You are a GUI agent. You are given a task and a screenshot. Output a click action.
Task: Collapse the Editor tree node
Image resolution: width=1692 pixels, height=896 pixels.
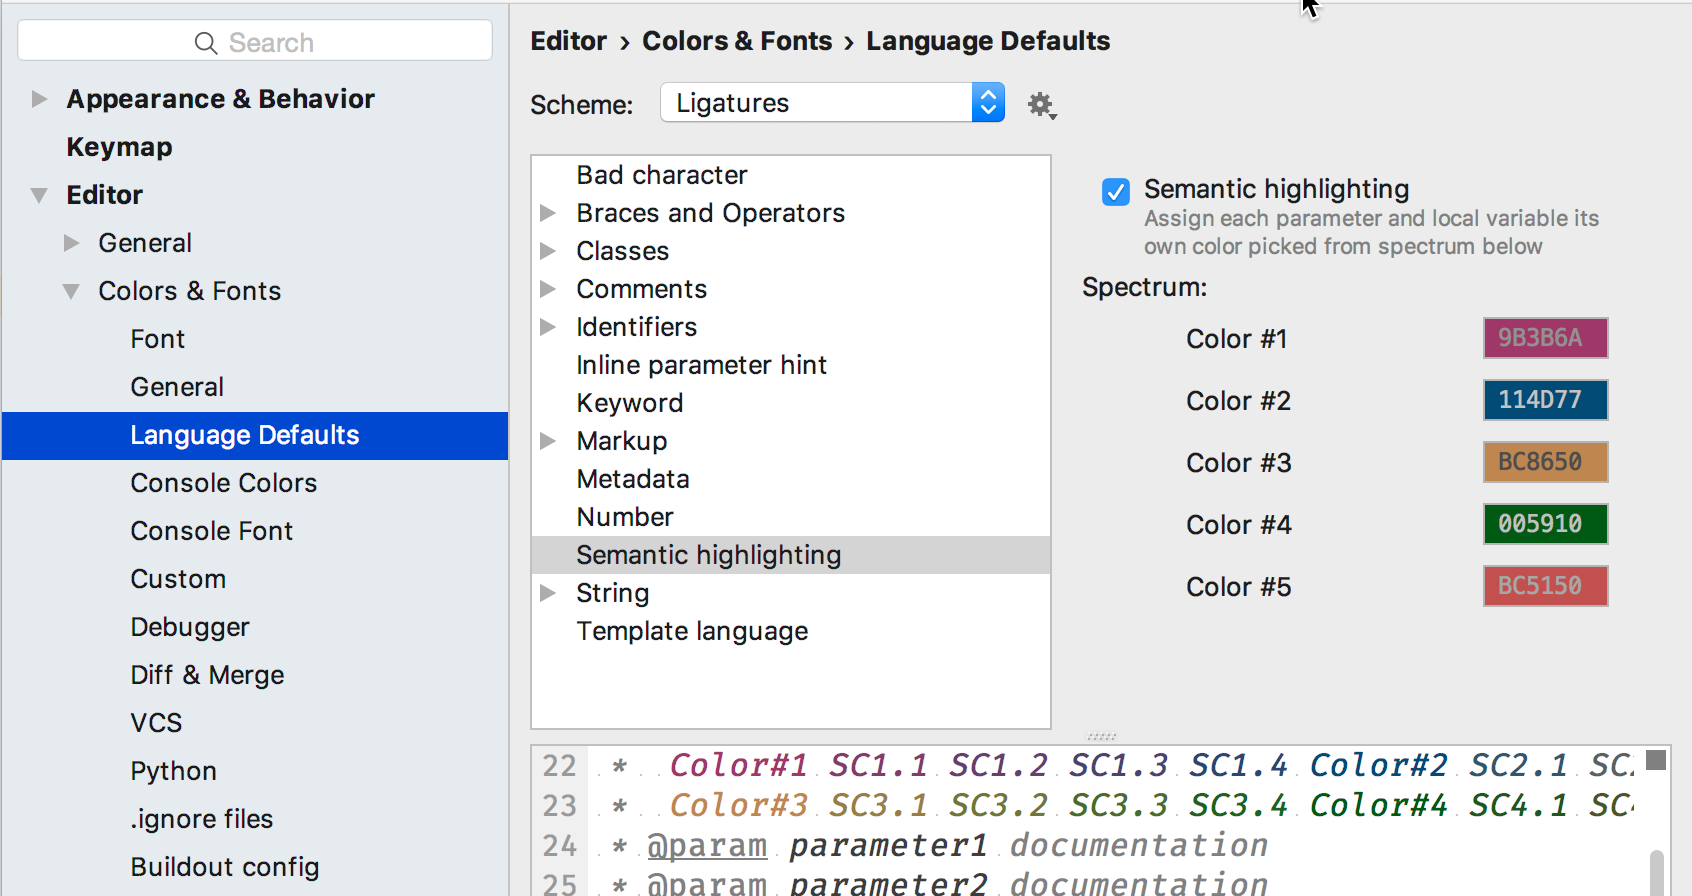(39, 195)
